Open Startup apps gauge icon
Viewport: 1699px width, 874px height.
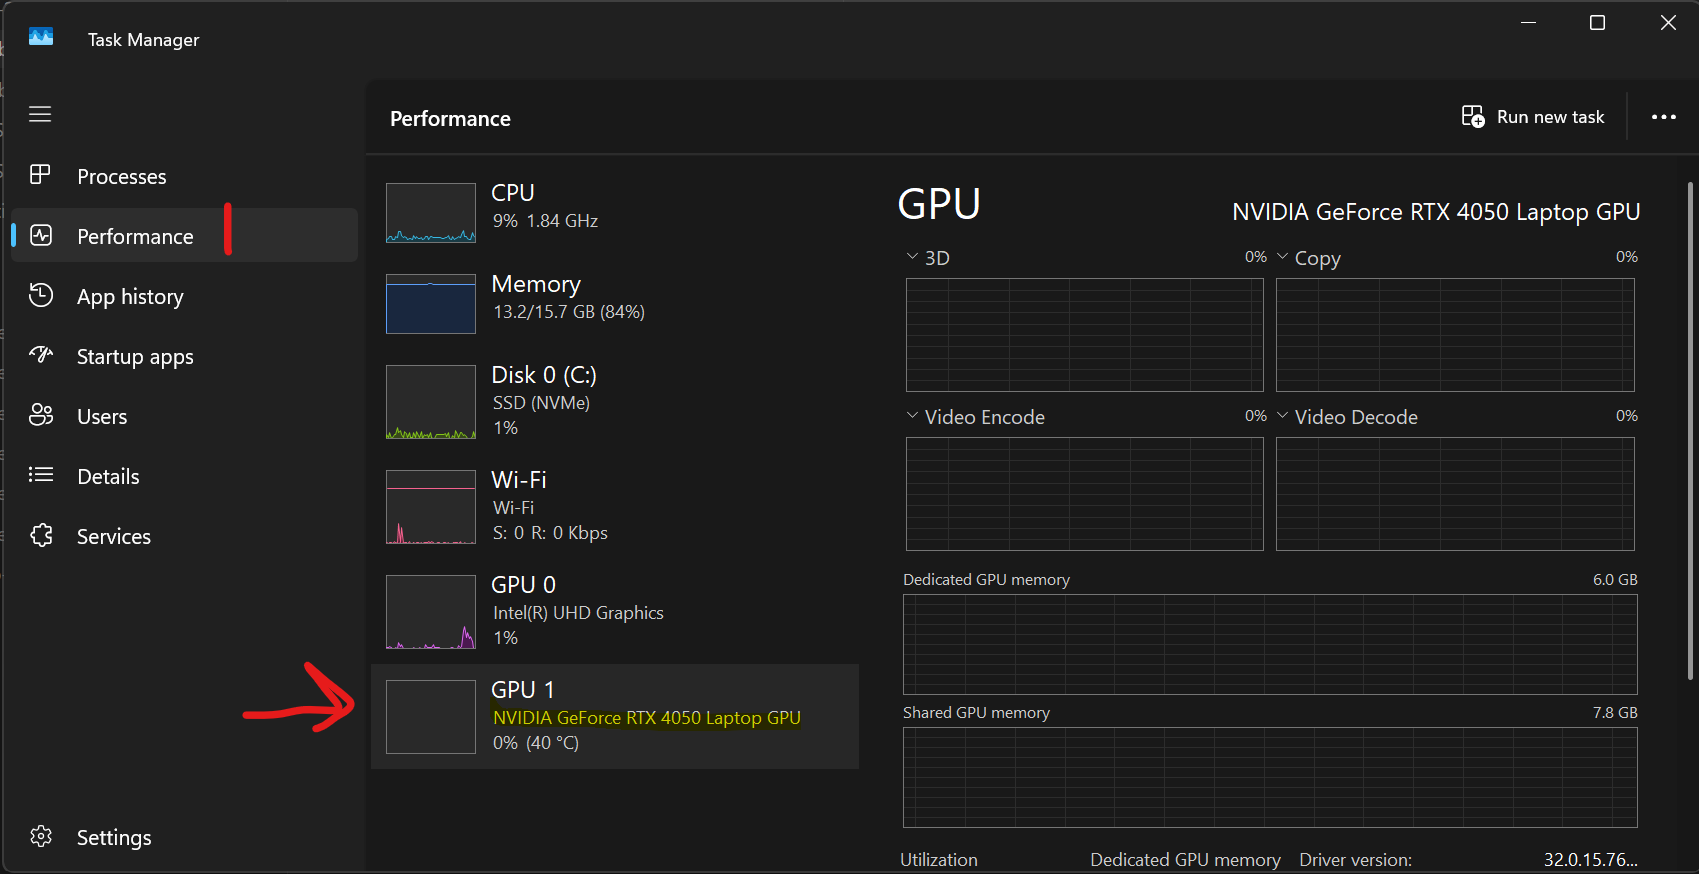click(x=40, y=355)
